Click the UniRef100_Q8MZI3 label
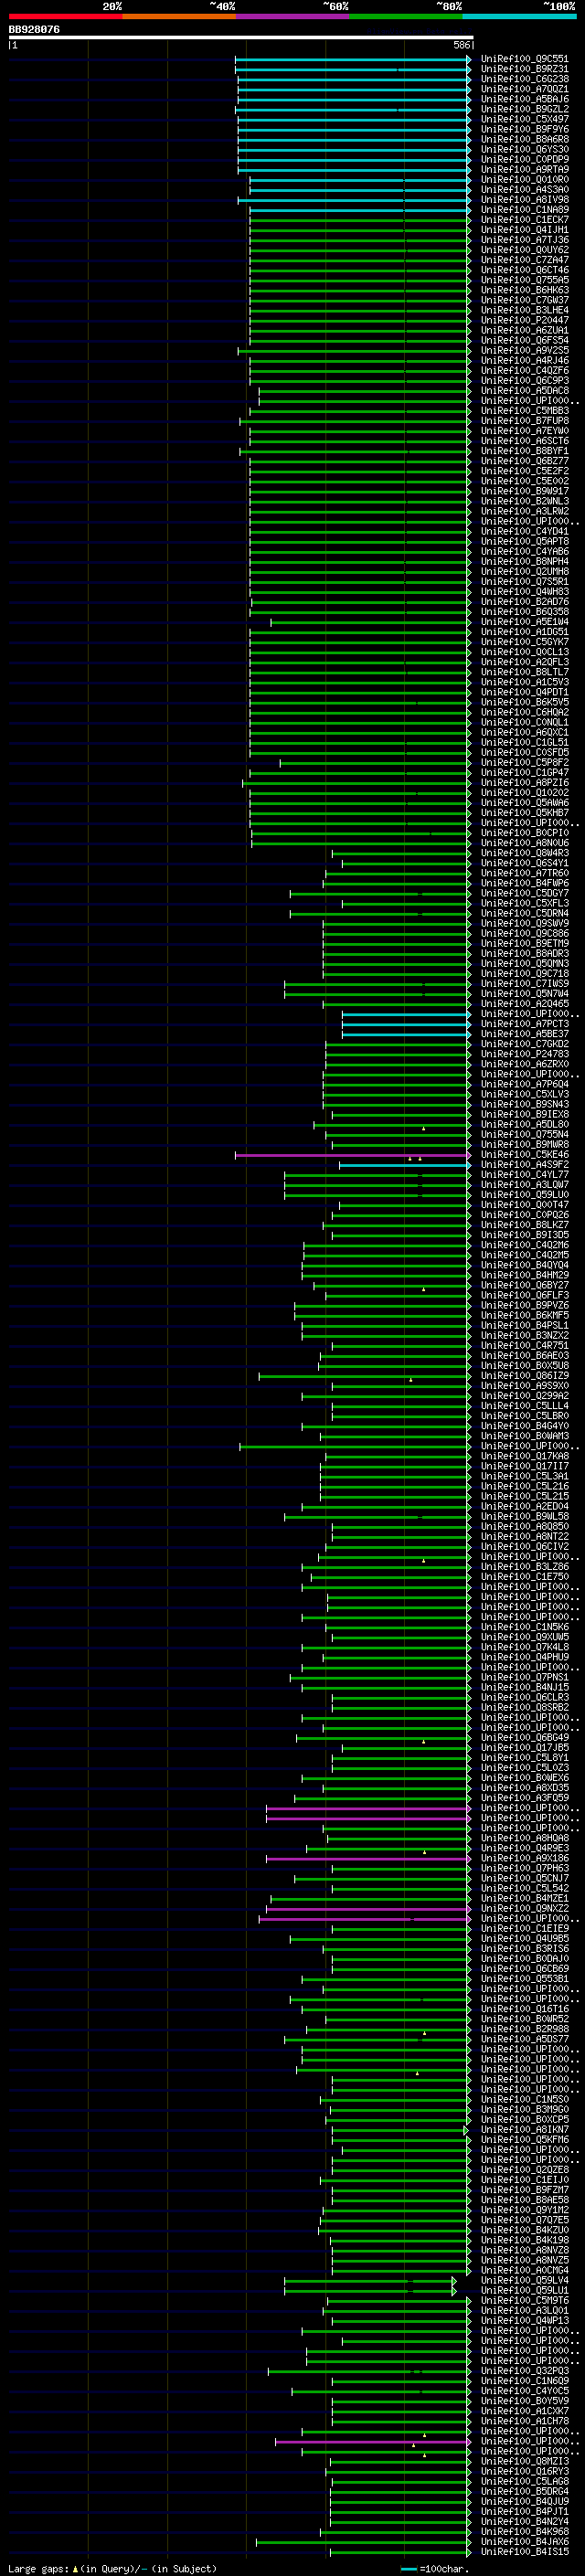 524,2461
